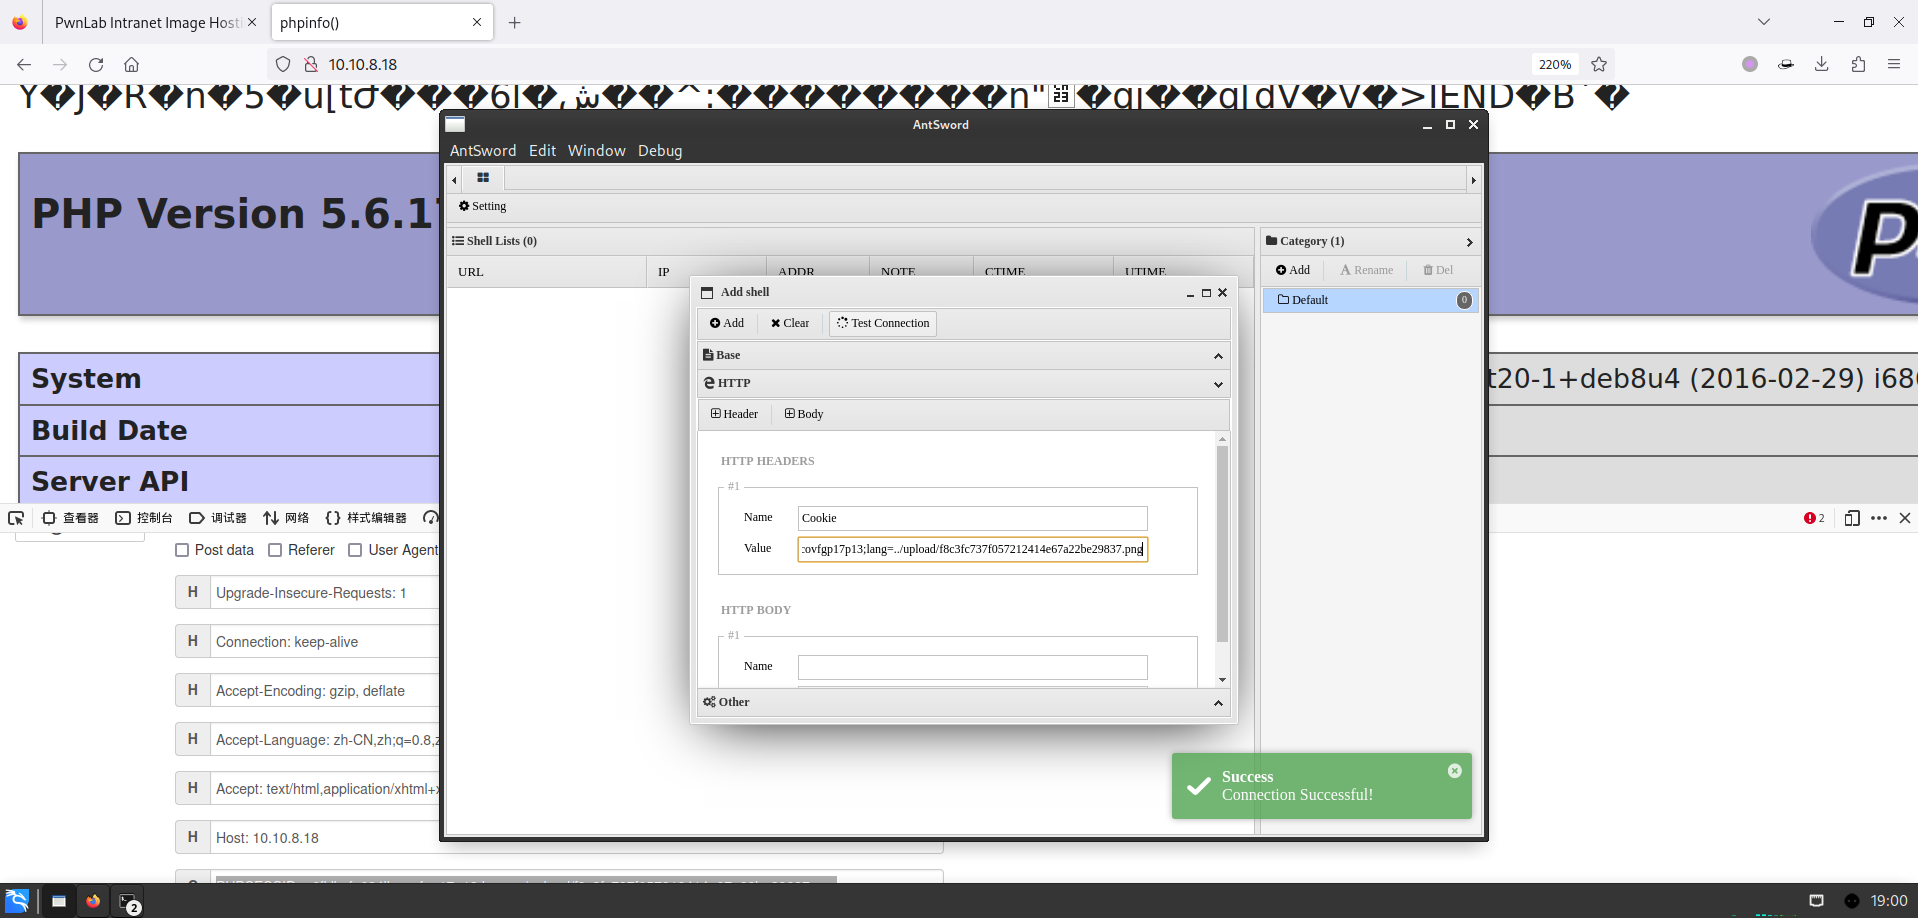
Task: Open the purple circle toolbar extension
Action: click(1750, 64)
